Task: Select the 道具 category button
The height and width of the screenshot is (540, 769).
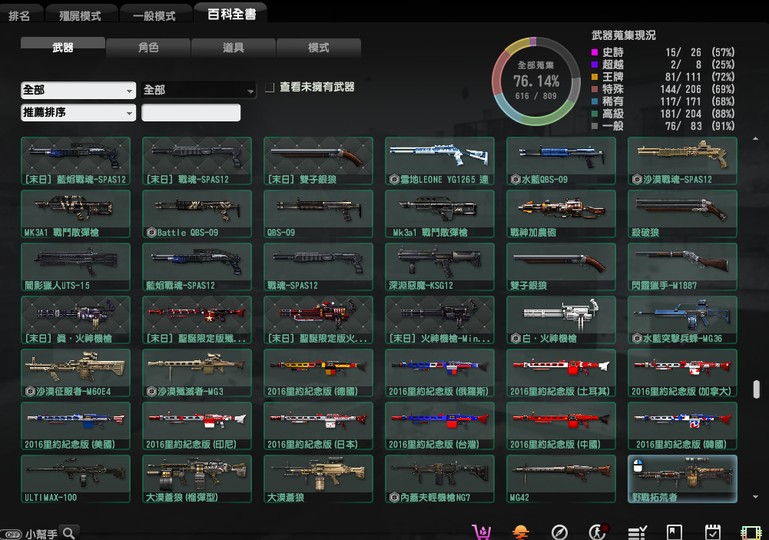Action: (232, 47)
